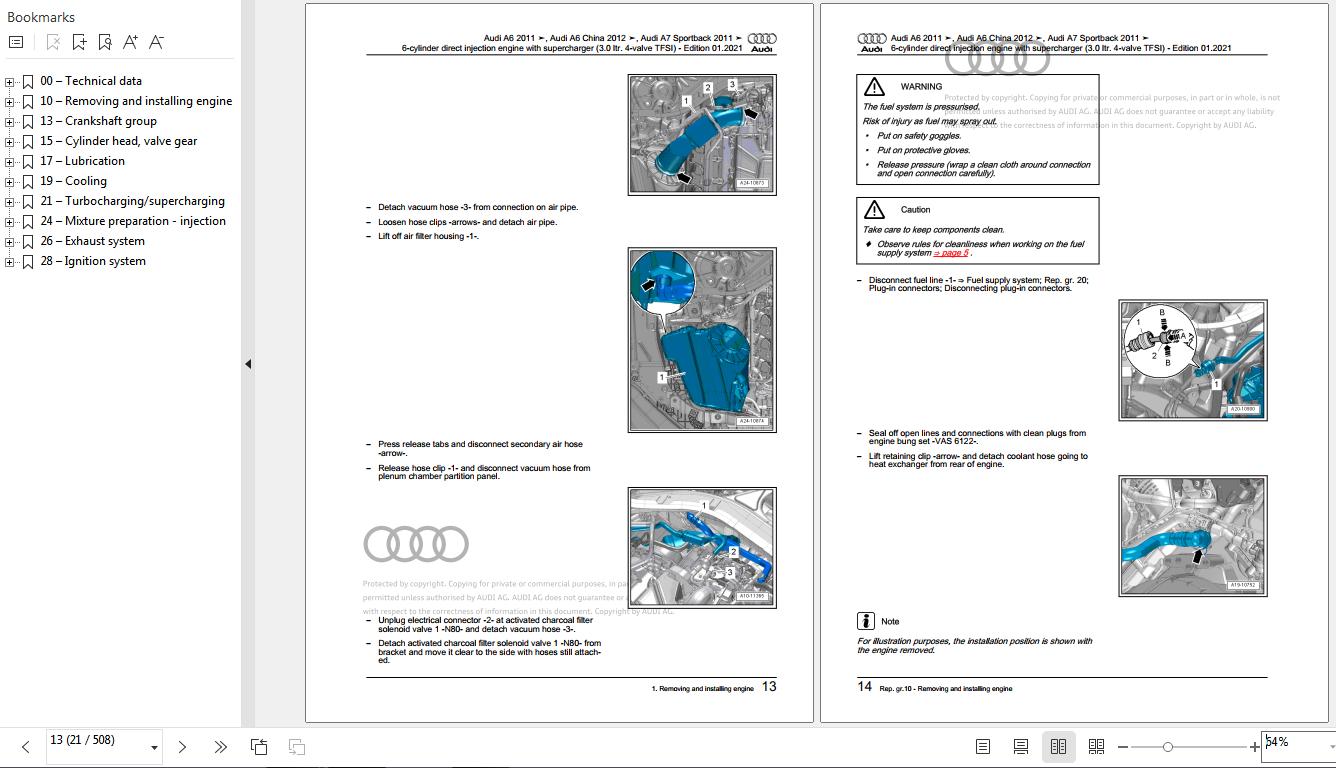Toggle the facing two-page view
Screen dimensions: 1336x768
pos(1058,747)
